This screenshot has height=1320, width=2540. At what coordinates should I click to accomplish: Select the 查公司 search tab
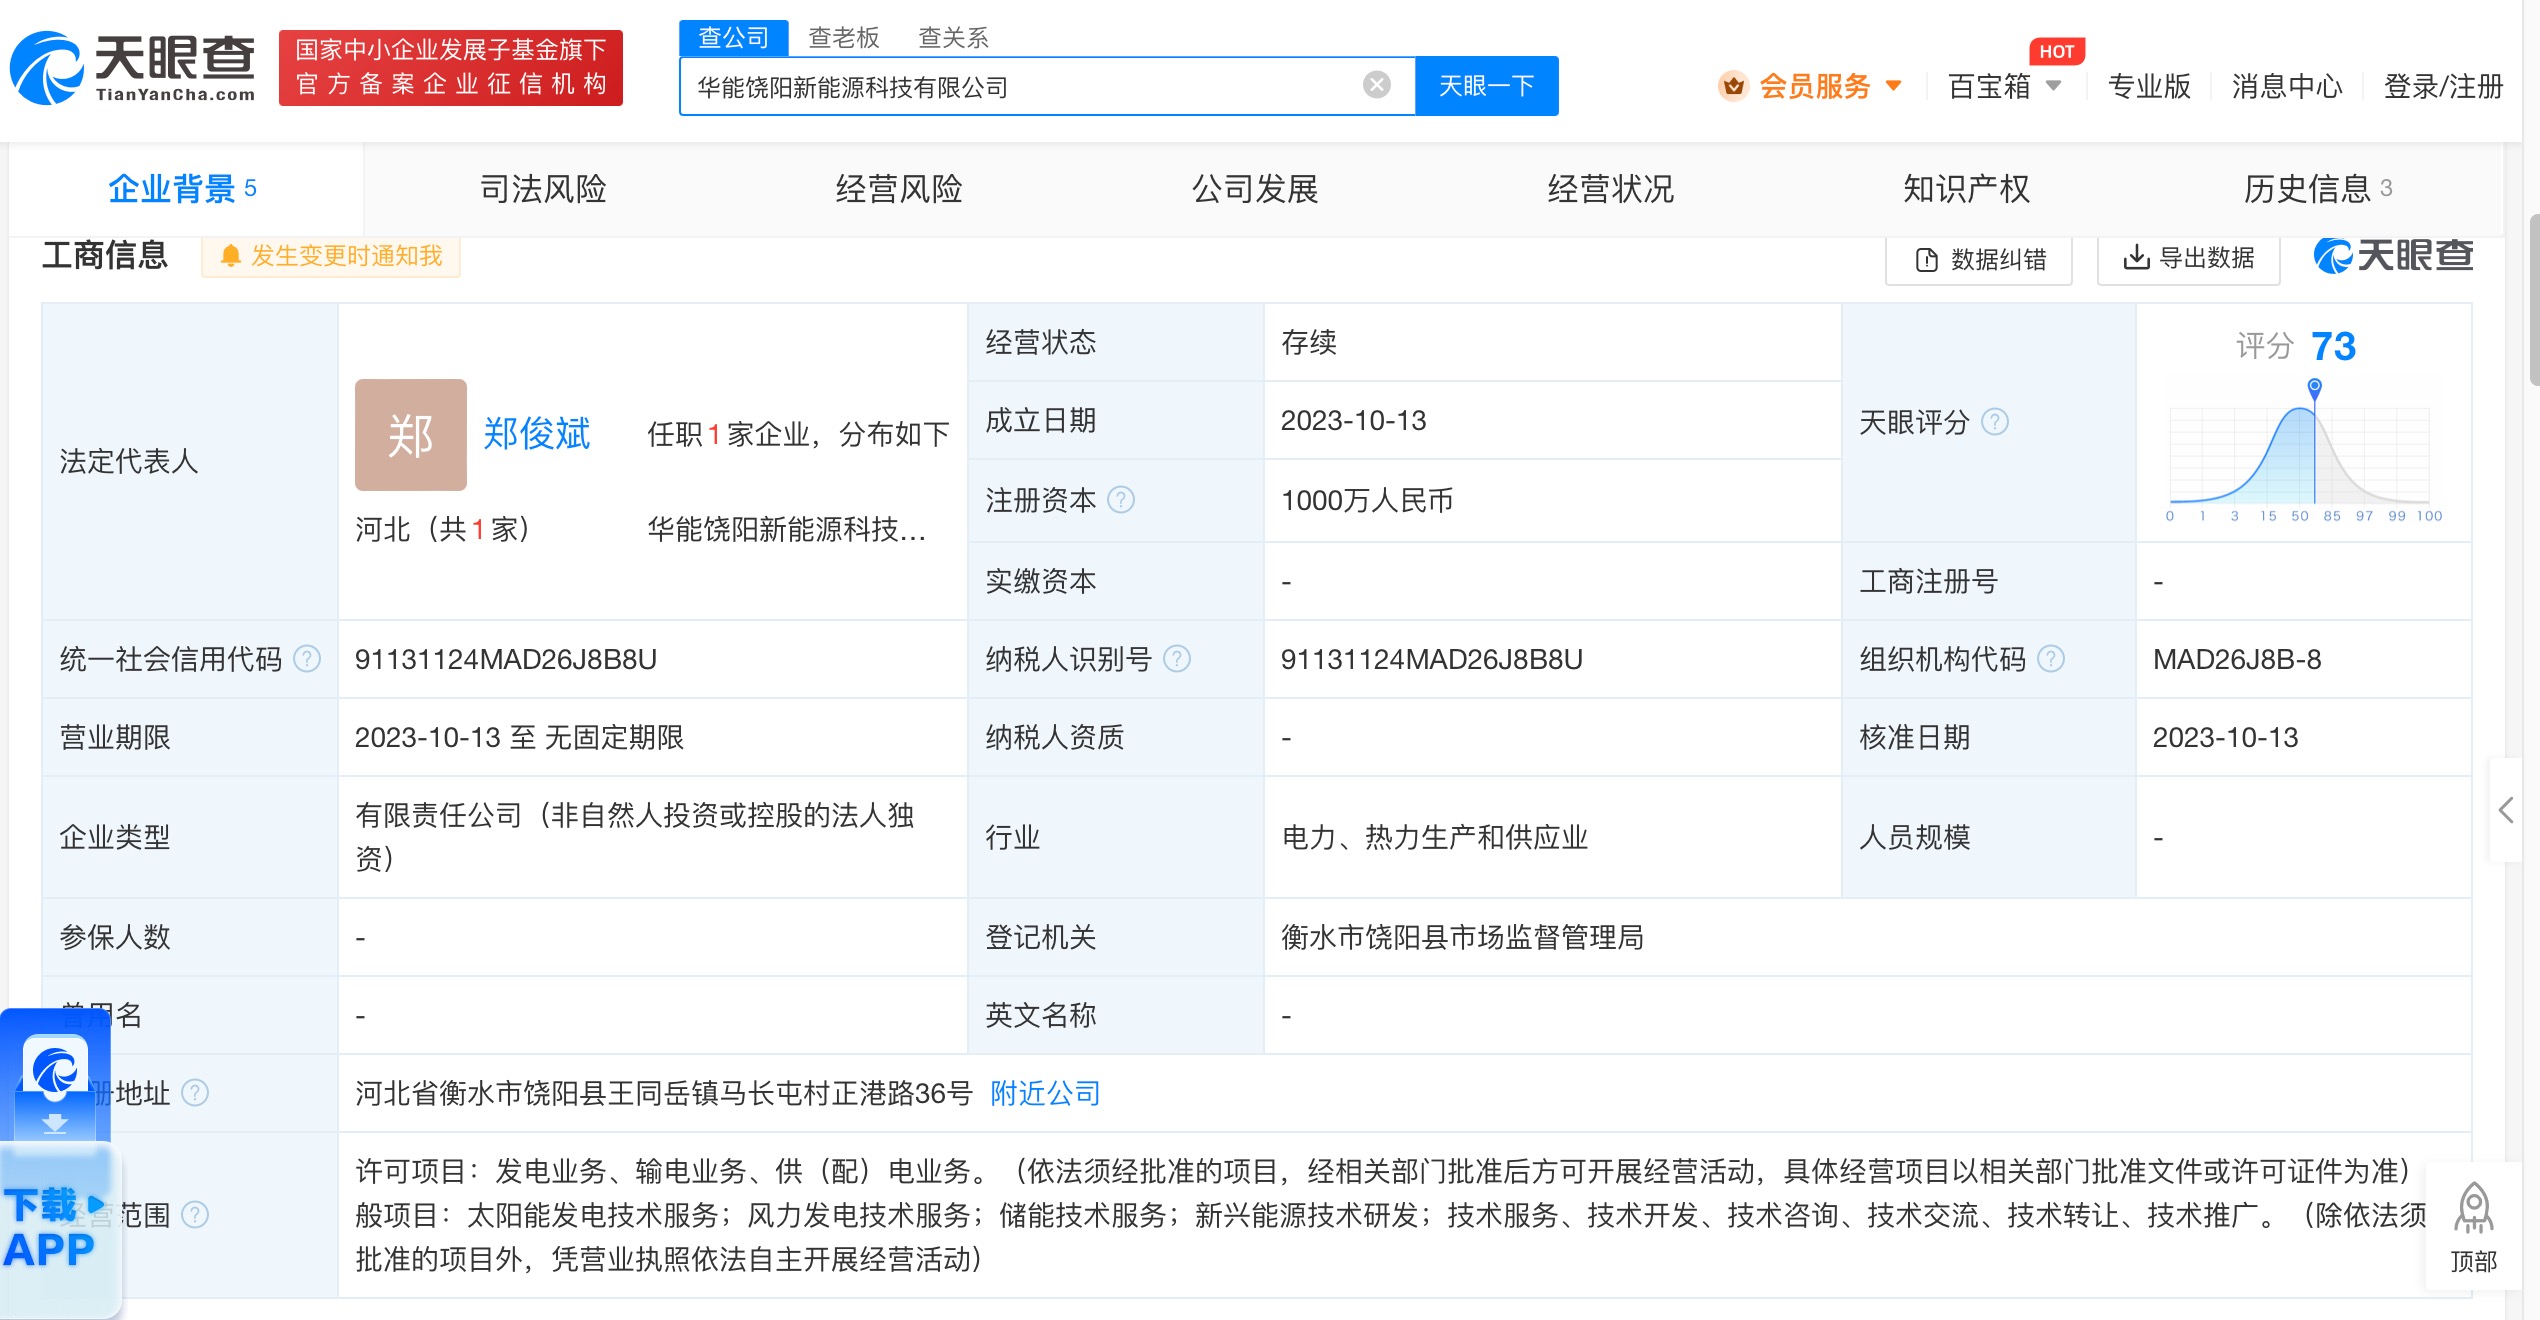734,37
